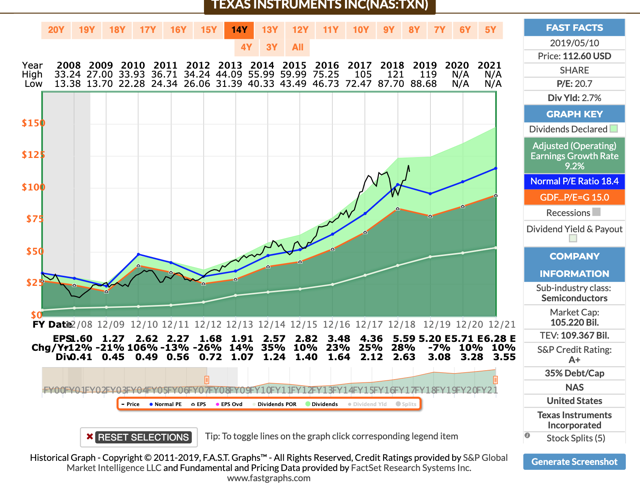The image size is (640, 484).
Task: Select the 19Y time range tab
Action: [87, 30]
